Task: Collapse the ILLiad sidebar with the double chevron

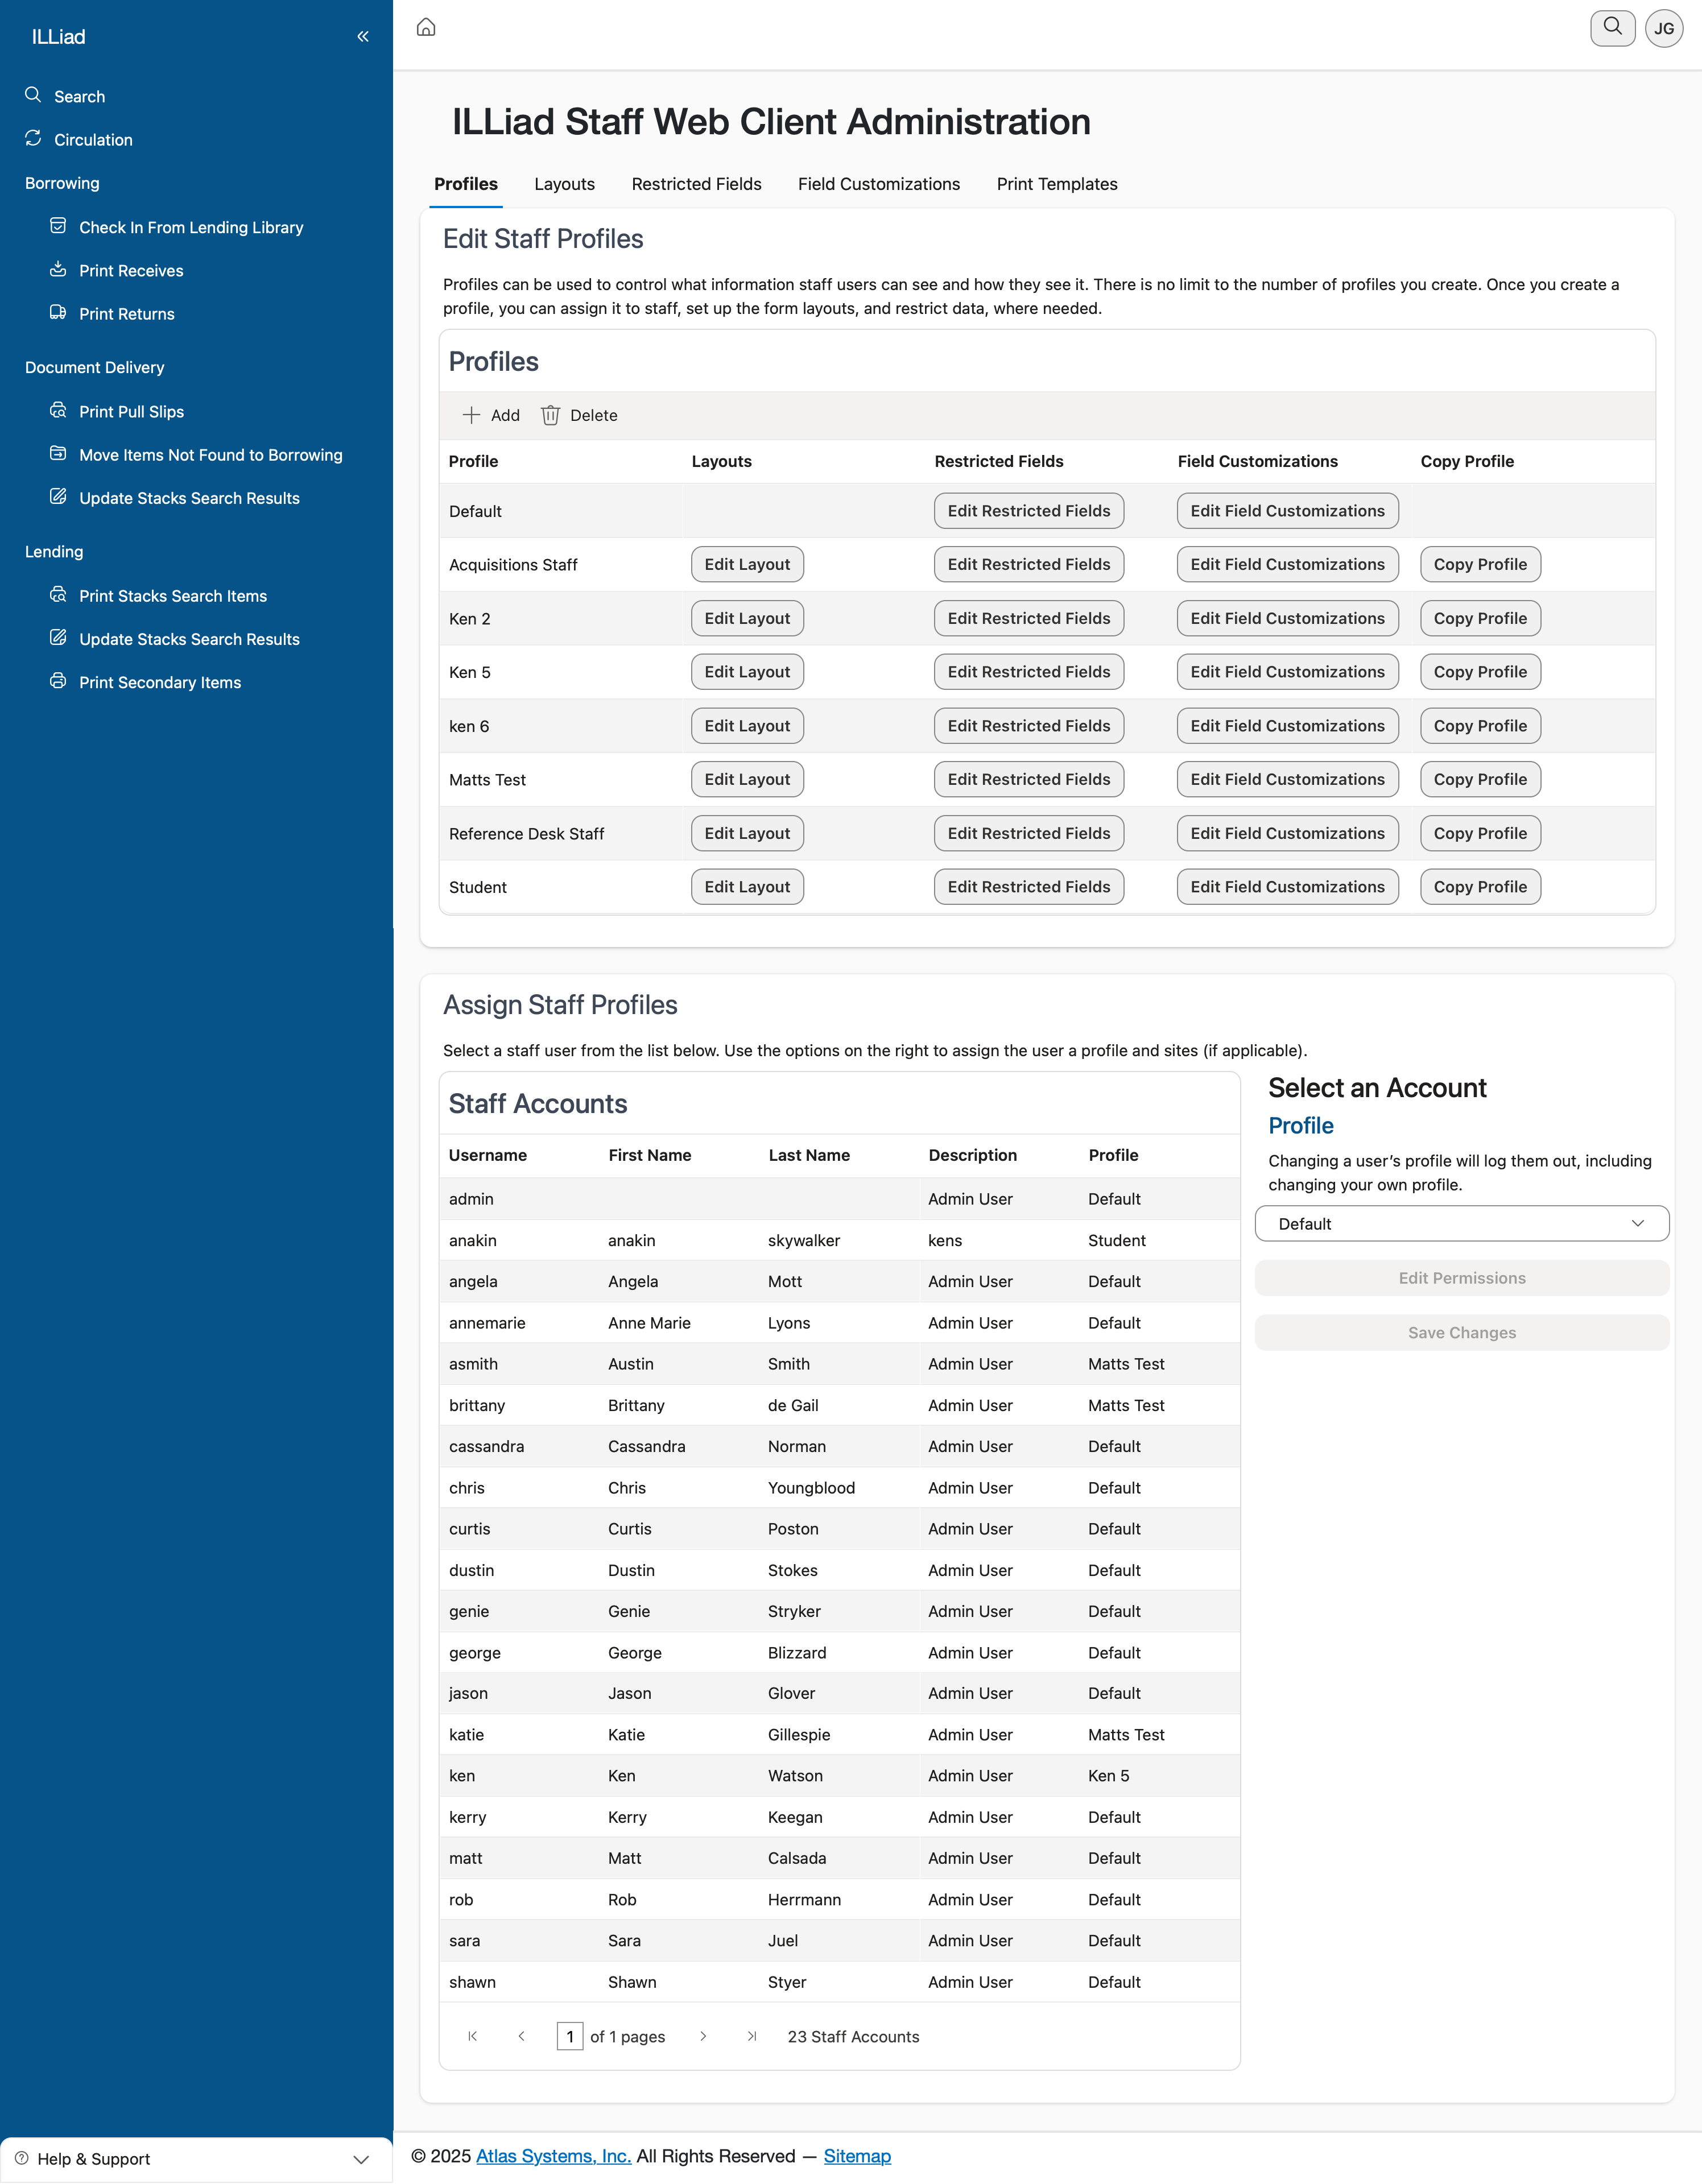Action: click(363, 37)
